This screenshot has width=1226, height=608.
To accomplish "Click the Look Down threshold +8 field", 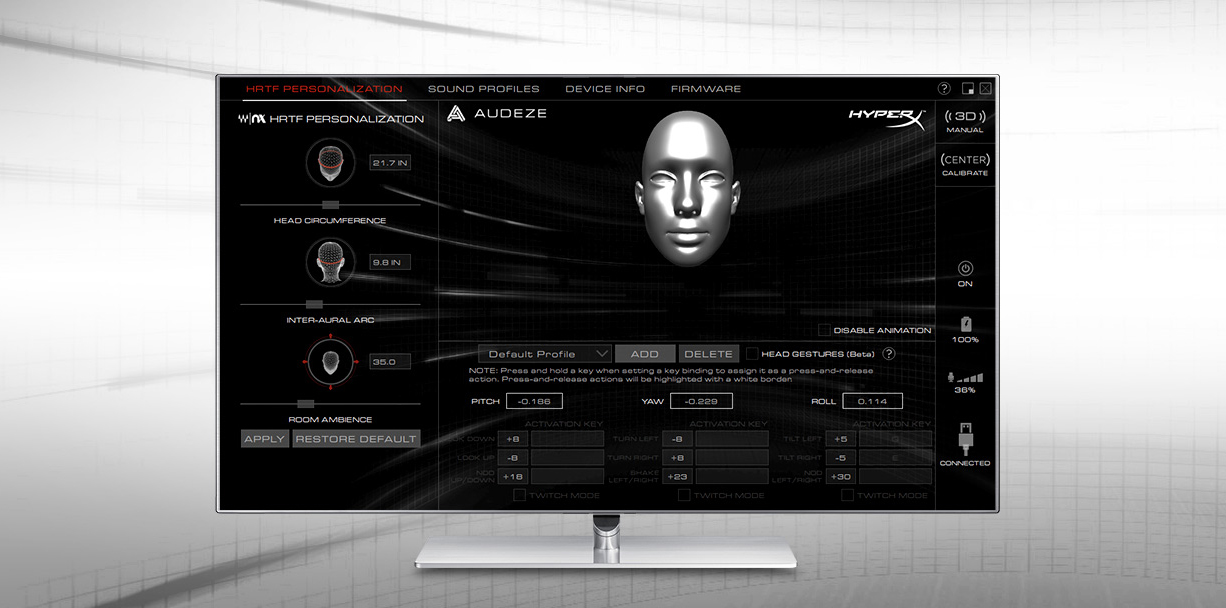I will point(512,439).
